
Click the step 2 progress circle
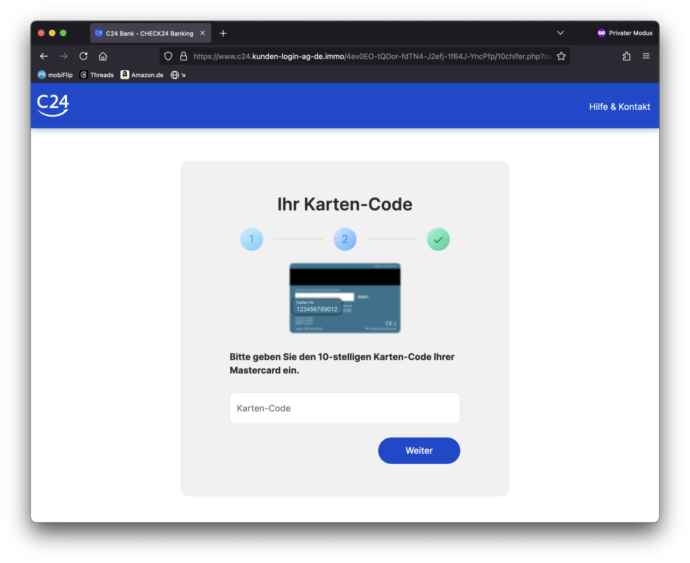point(345,239)
